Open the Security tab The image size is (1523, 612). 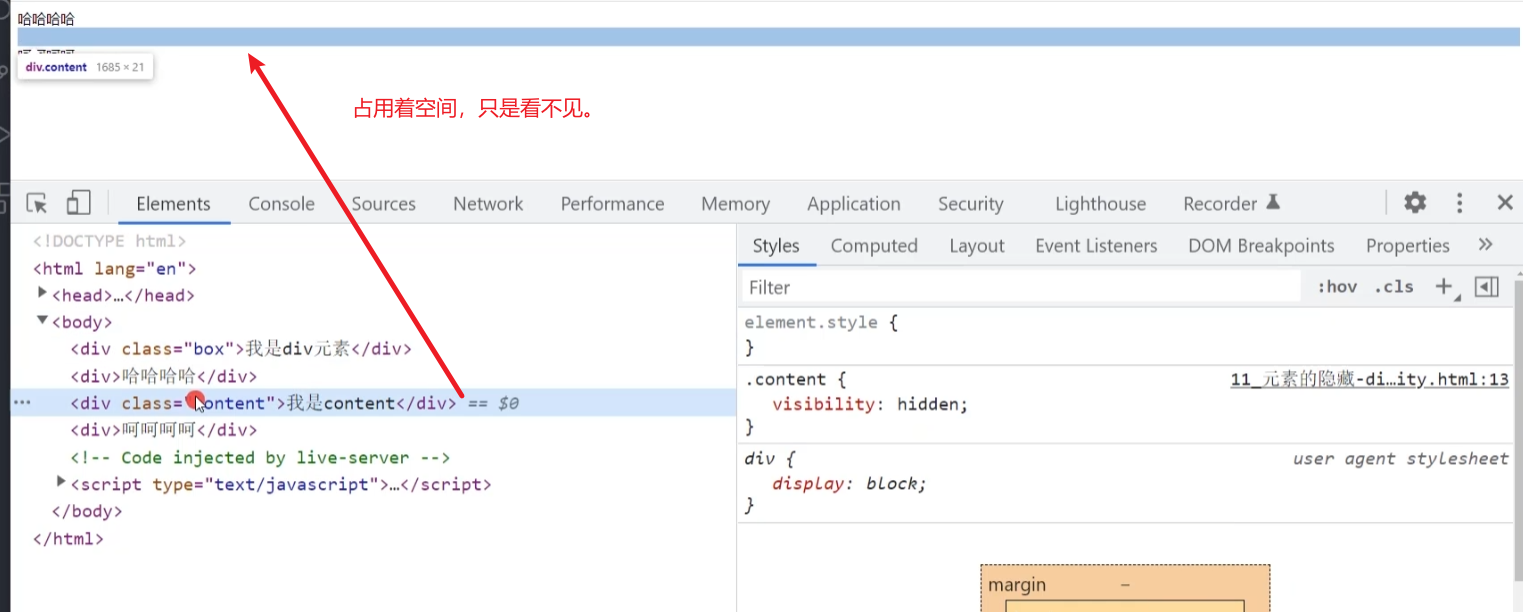click(970, 204)
